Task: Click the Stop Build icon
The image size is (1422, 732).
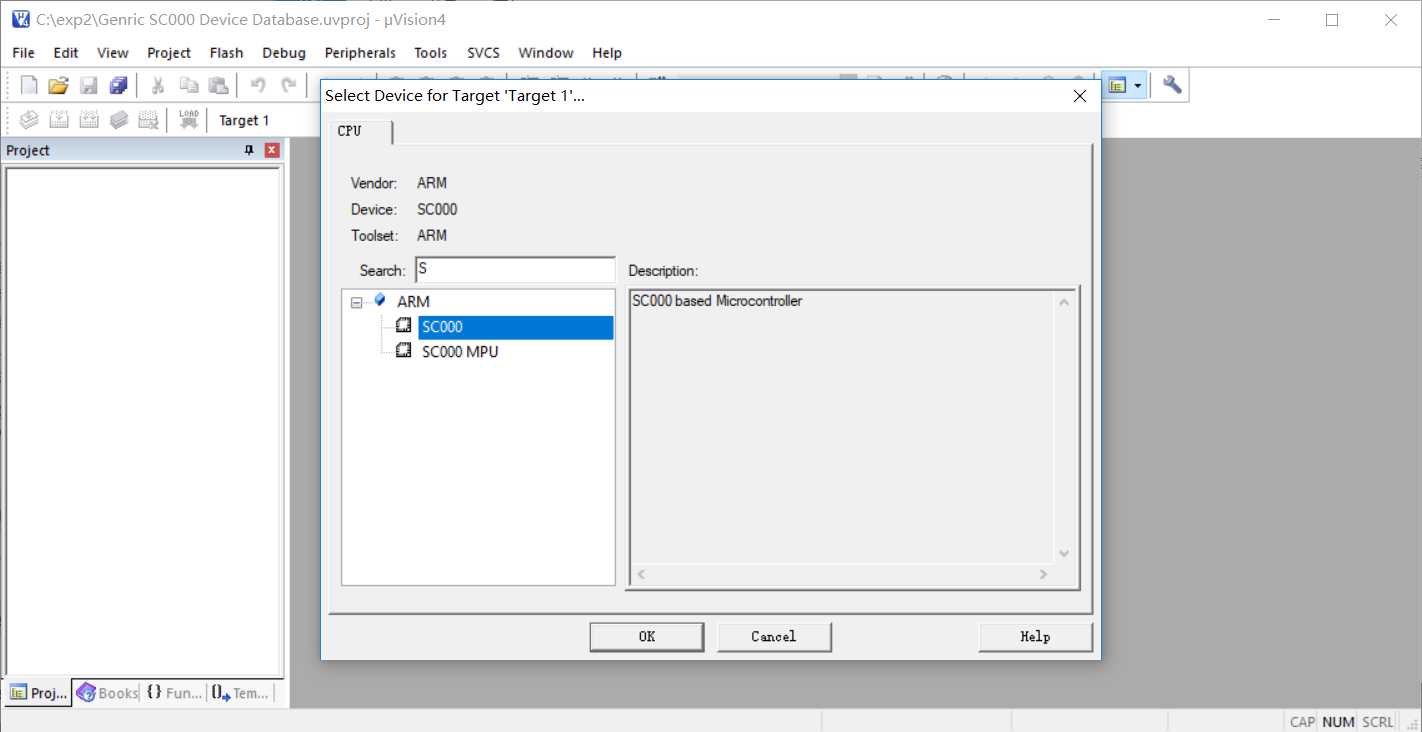Action: click(148, 120)
